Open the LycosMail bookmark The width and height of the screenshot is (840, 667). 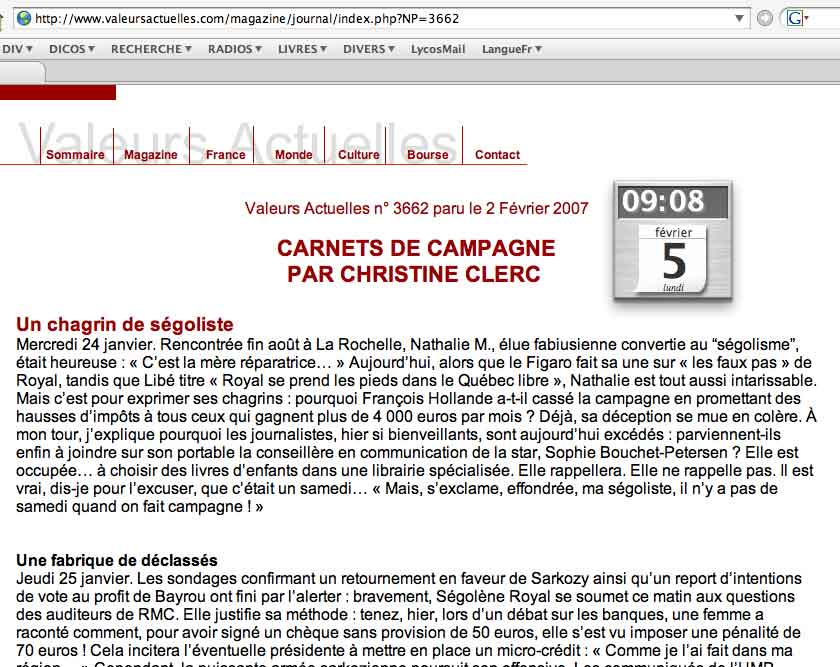coord(438,49)
